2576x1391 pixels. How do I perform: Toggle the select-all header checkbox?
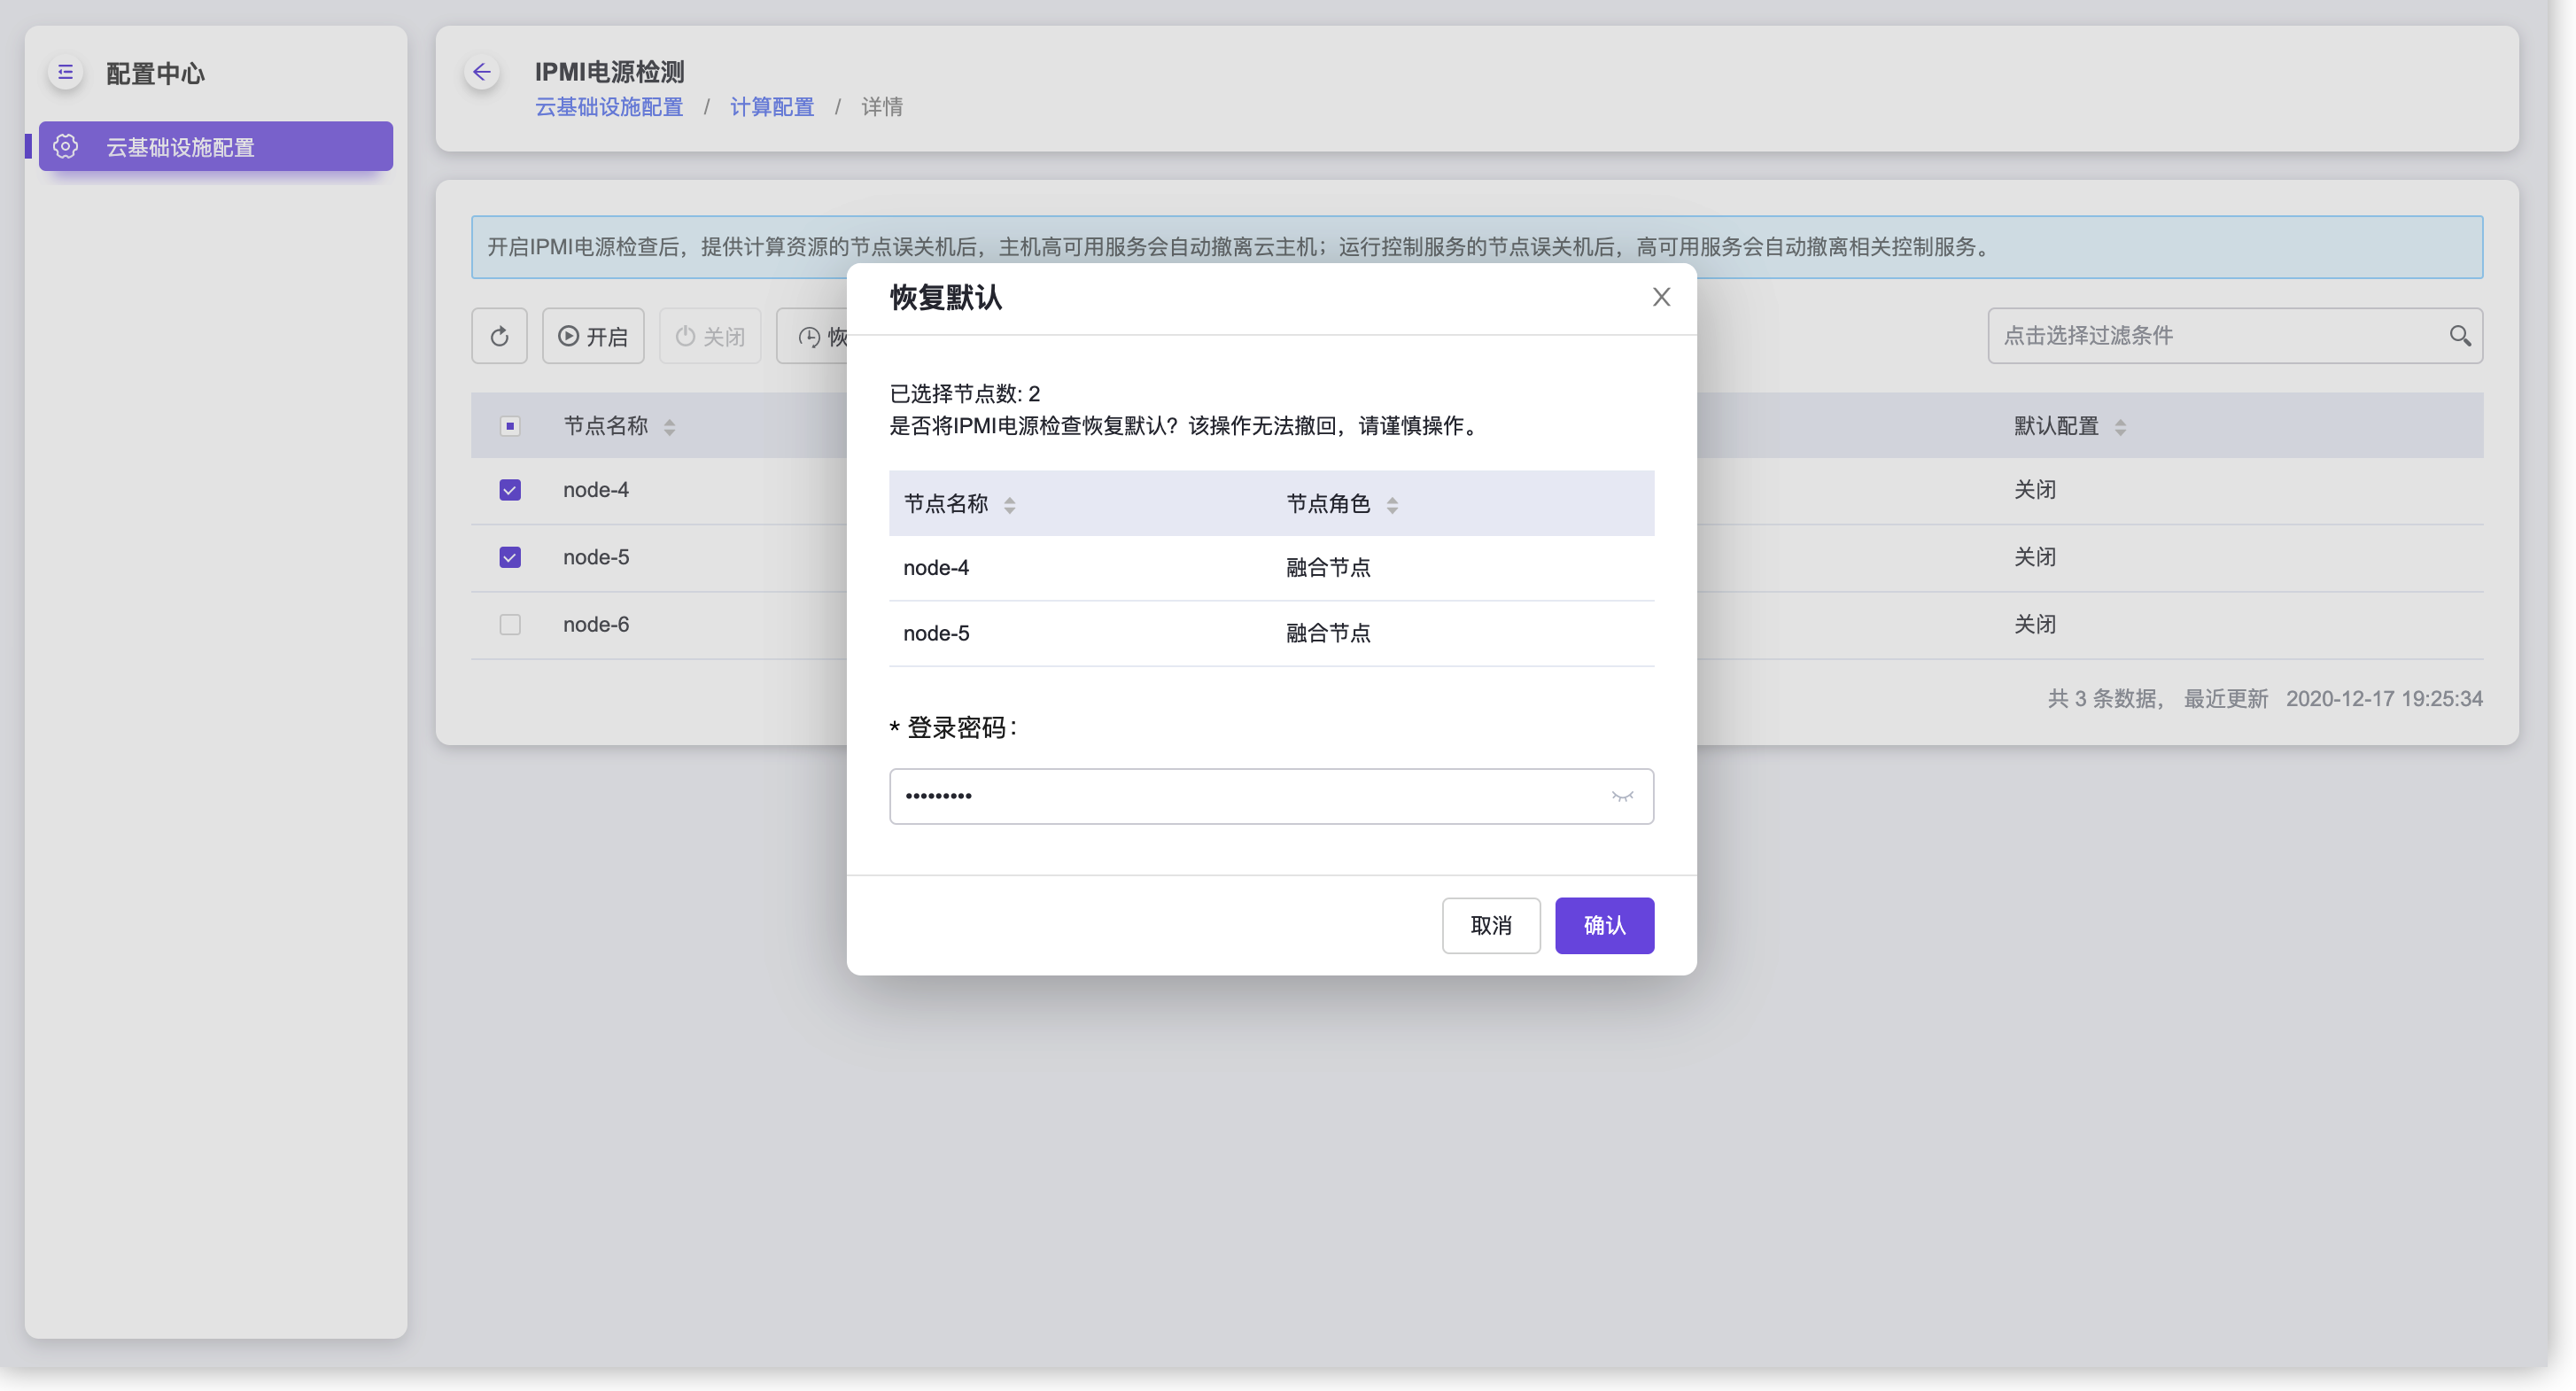510,426
